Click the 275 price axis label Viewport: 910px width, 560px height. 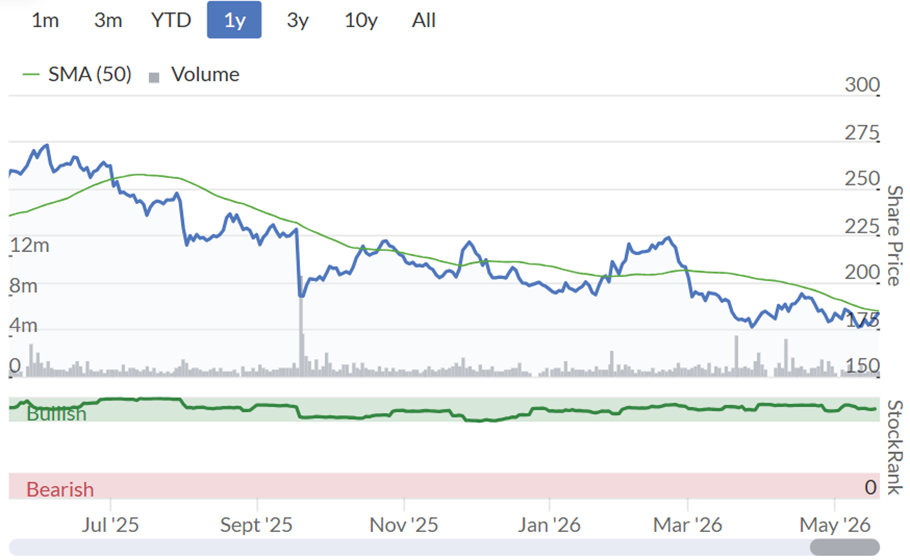coord(862,132)
